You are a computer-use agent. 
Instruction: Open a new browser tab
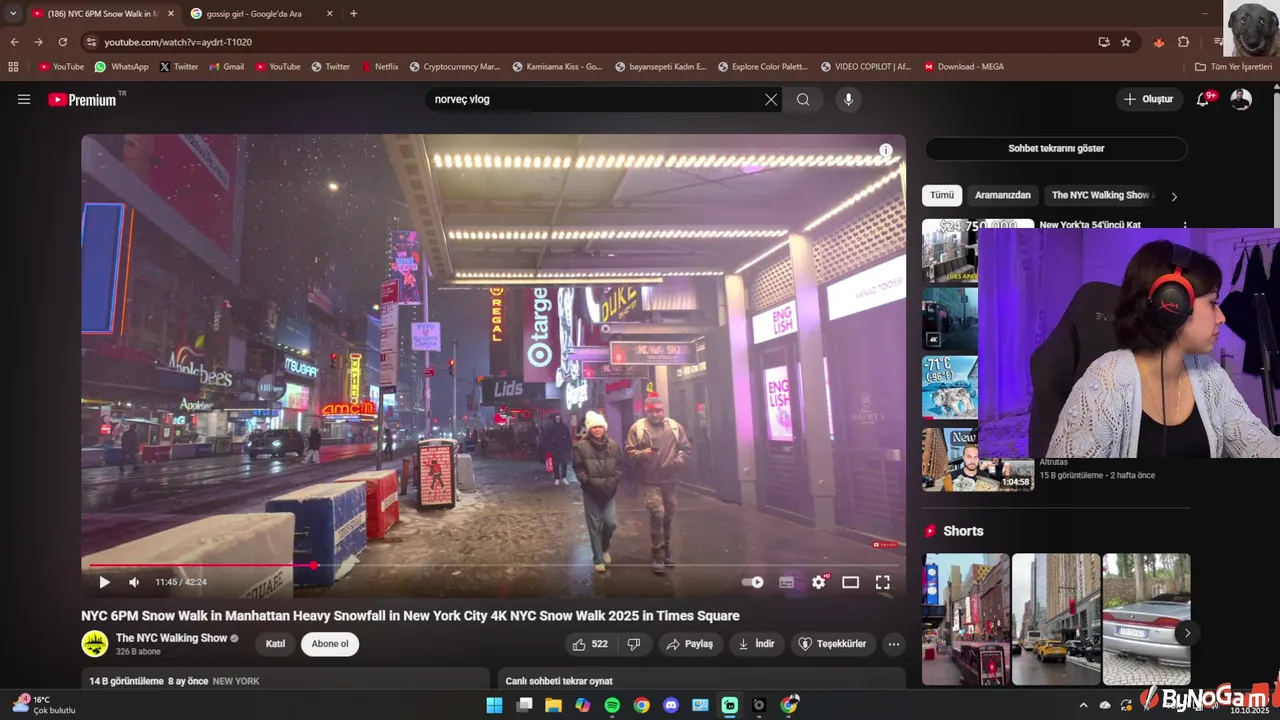(x=353, y=14)
